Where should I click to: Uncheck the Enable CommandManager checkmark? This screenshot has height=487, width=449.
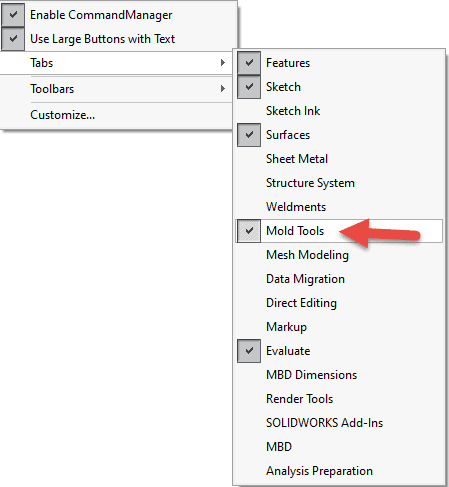pyautogui.click(x=13, y=15)
